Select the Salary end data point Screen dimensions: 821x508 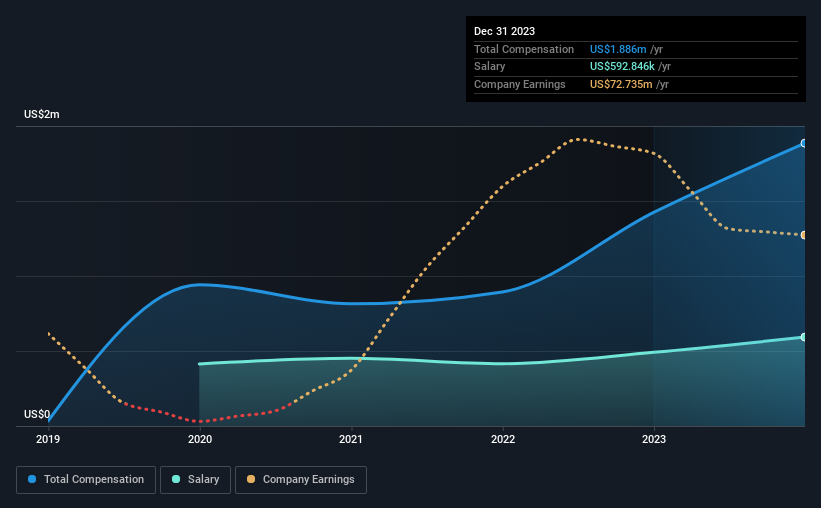pos(803,337)
